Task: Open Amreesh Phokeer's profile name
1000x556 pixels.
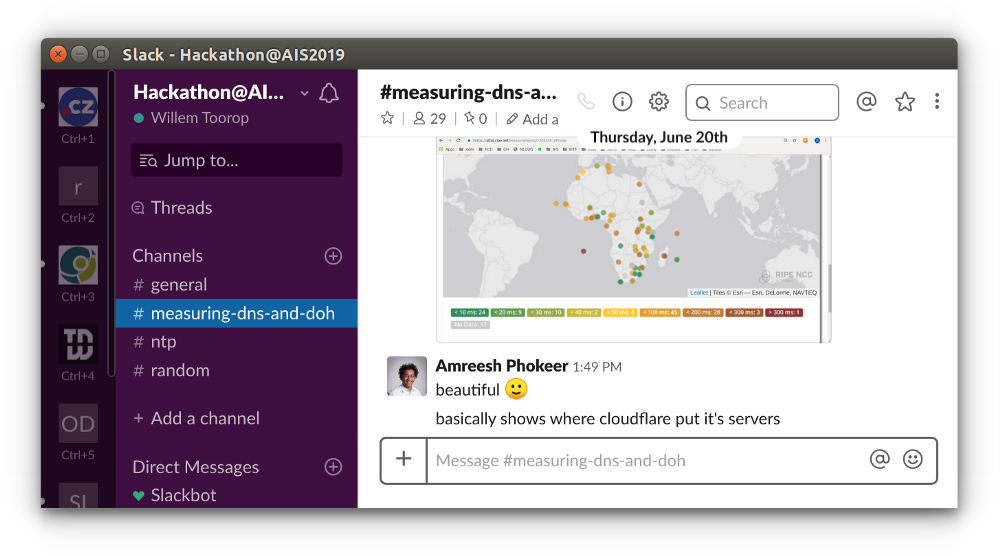Action: (x=501, y=365)
